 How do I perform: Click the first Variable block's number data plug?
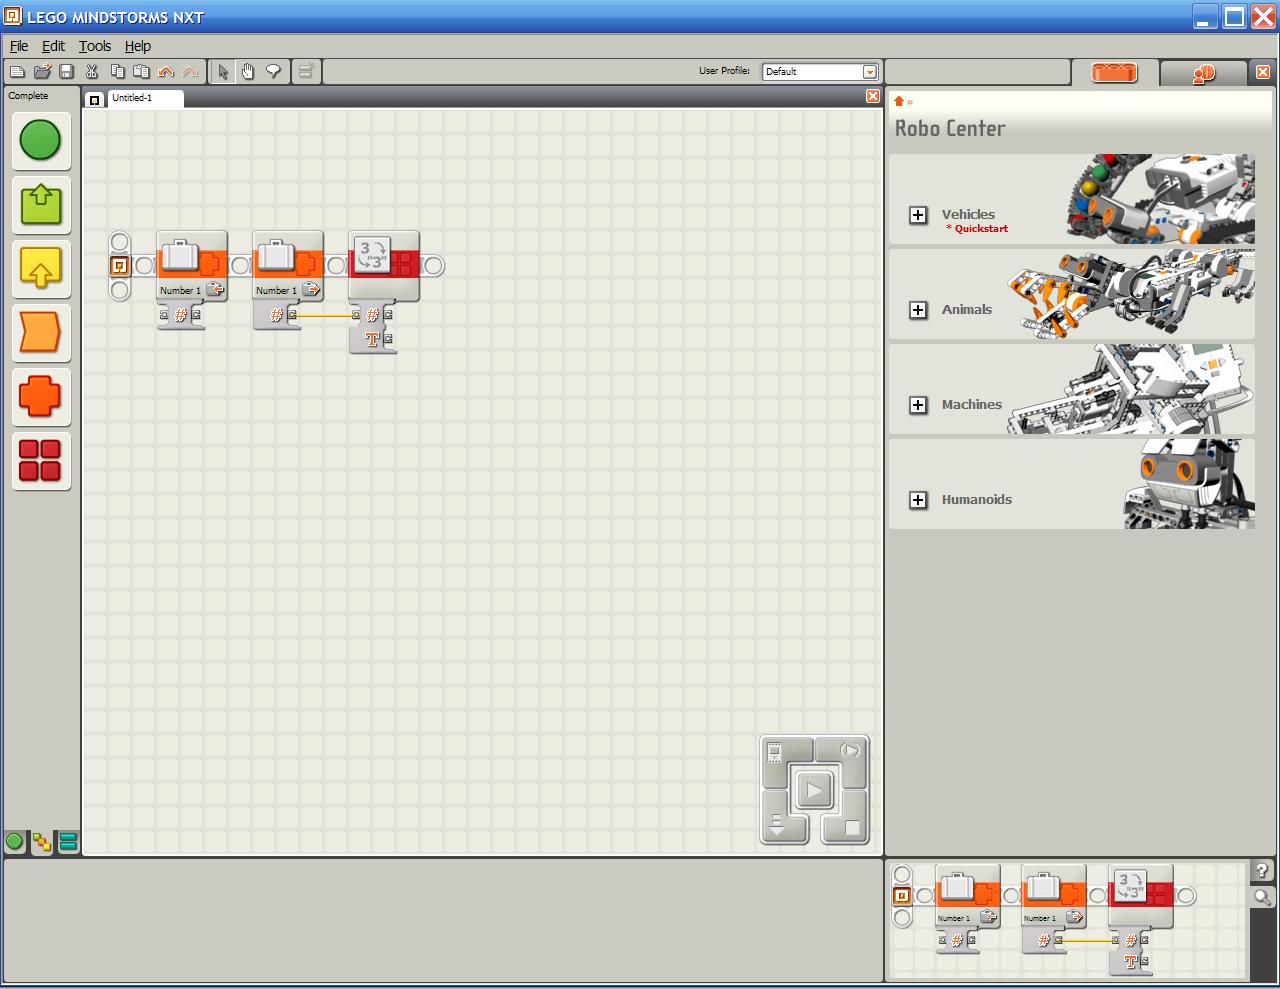180,315
